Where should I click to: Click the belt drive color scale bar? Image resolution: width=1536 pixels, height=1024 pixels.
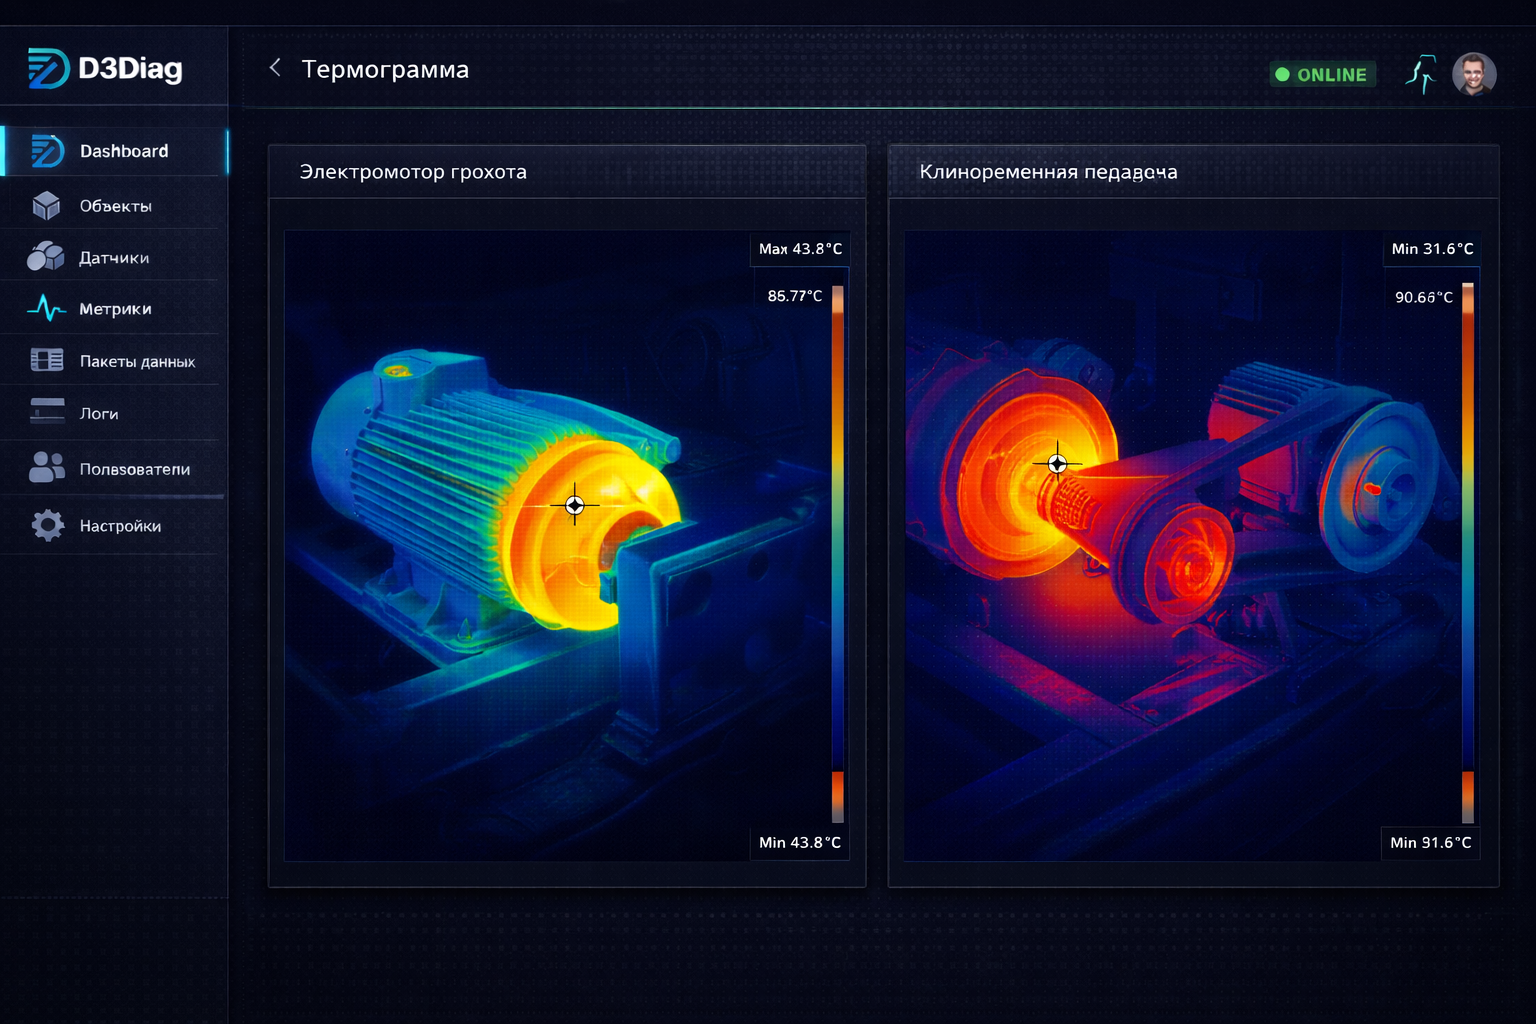(1468, 552)
